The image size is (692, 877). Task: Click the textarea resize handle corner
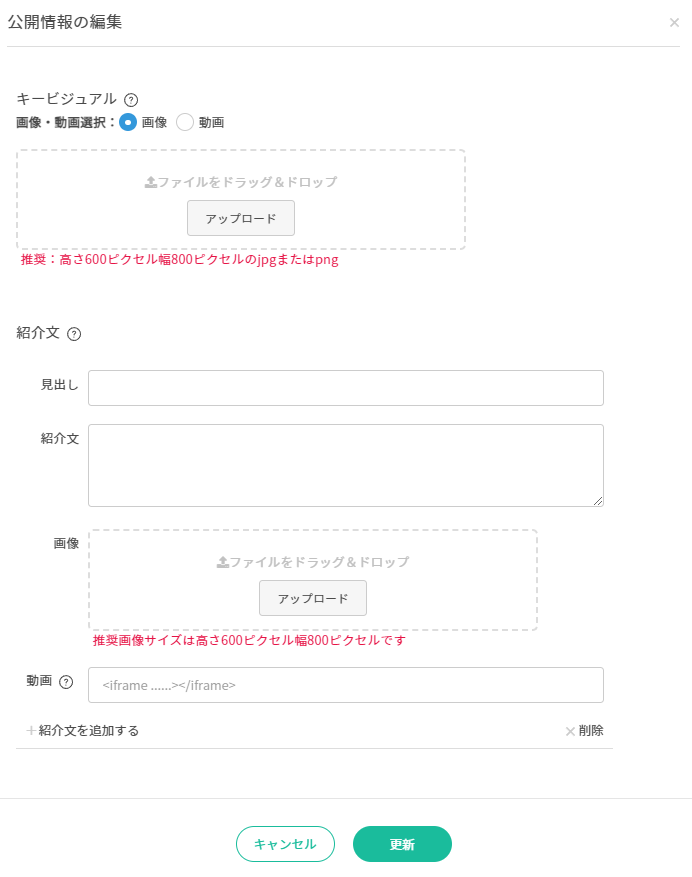tap(598, 501)
